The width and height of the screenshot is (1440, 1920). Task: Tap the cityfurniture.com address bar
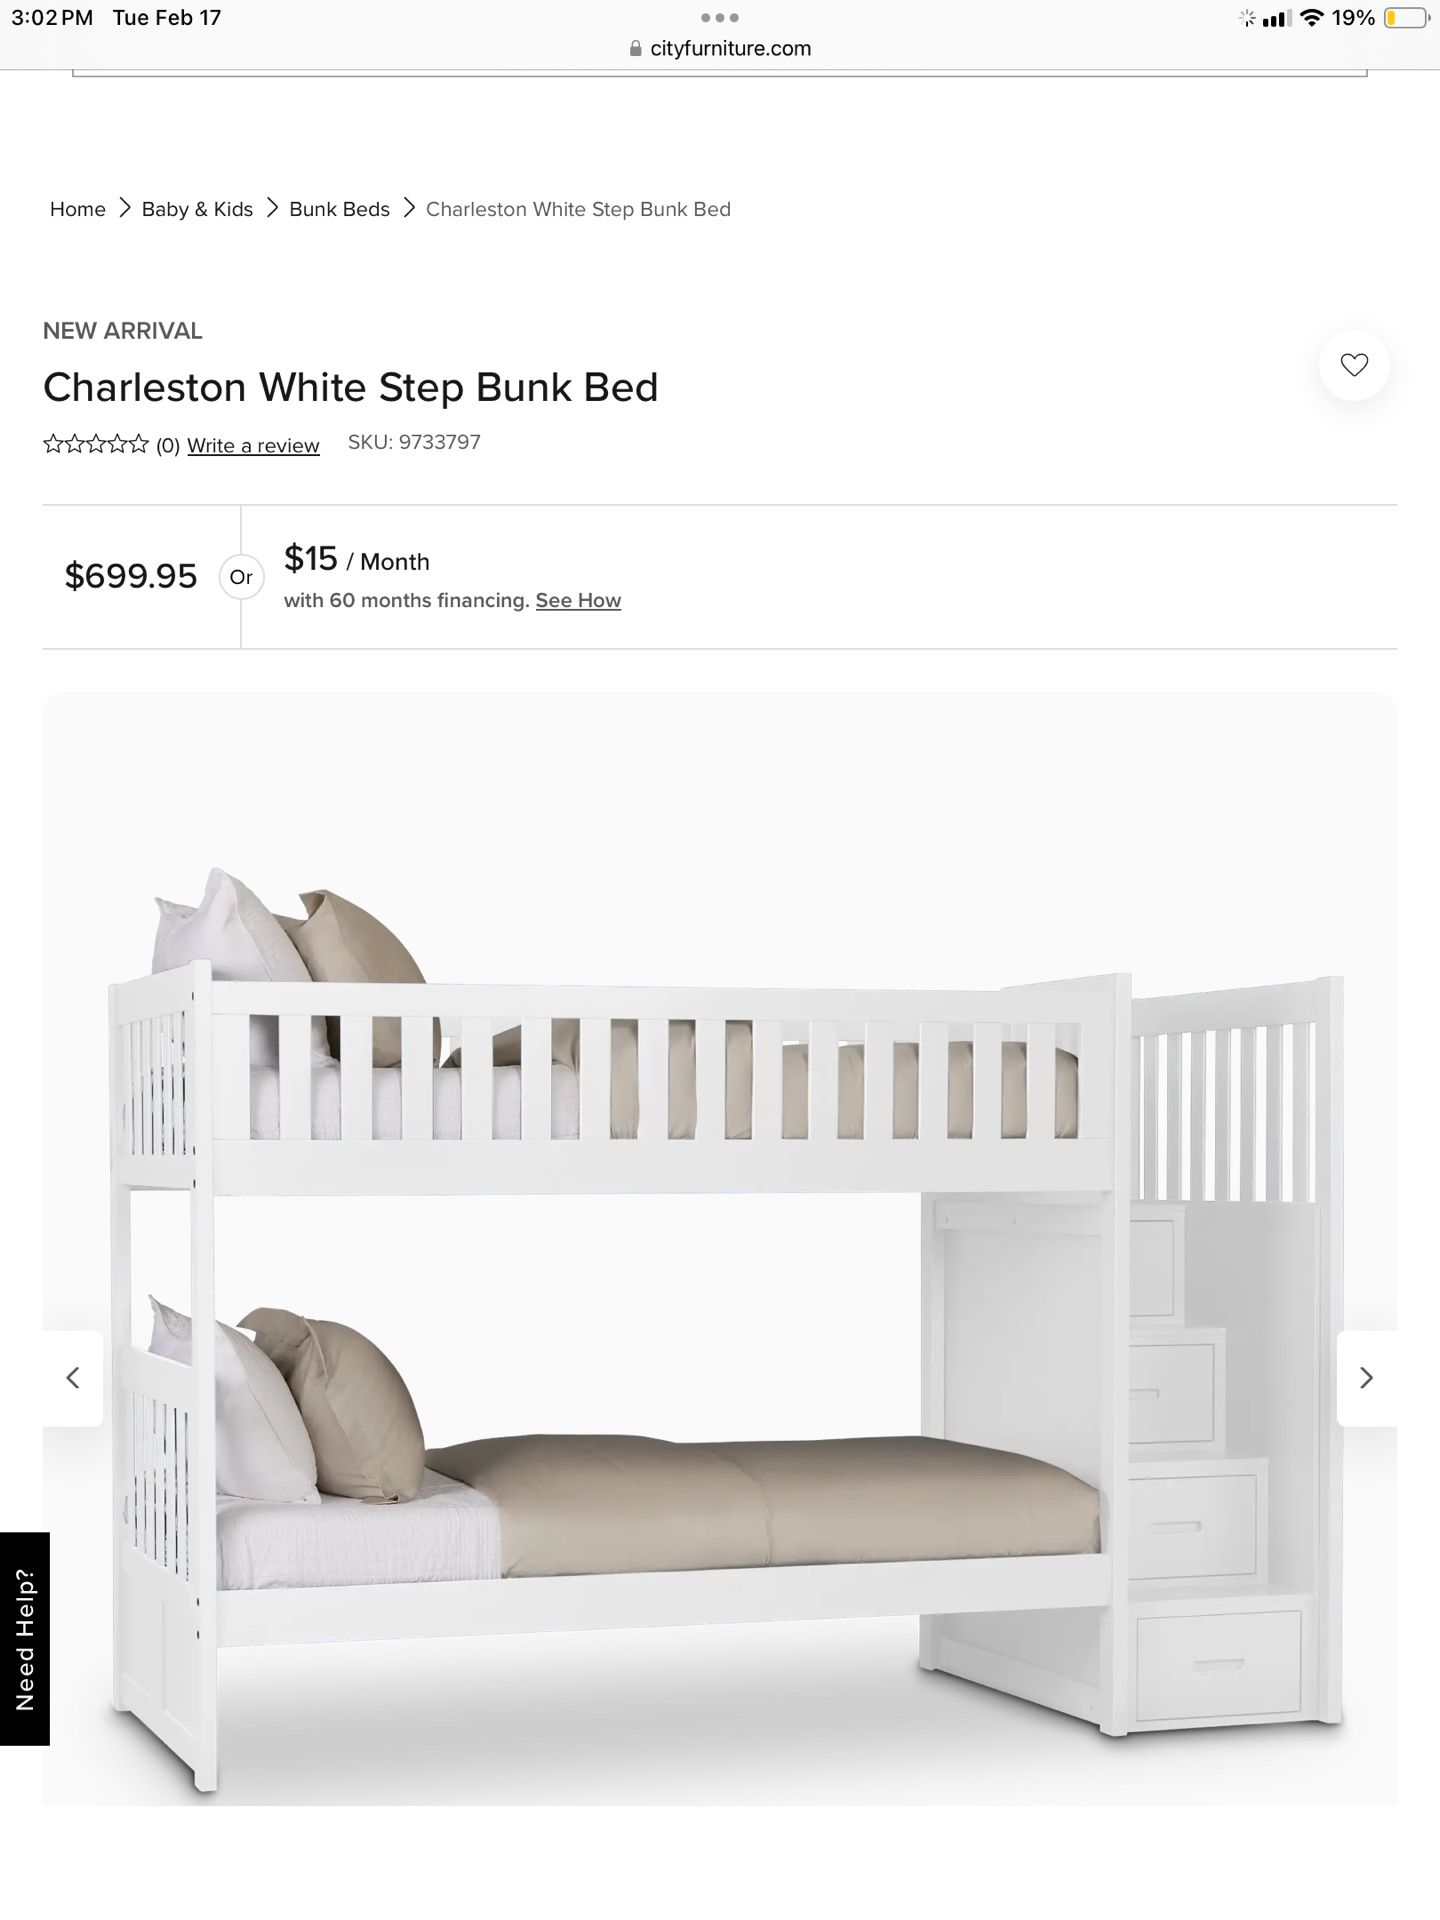pyautogui.click(x=720, y=48)
